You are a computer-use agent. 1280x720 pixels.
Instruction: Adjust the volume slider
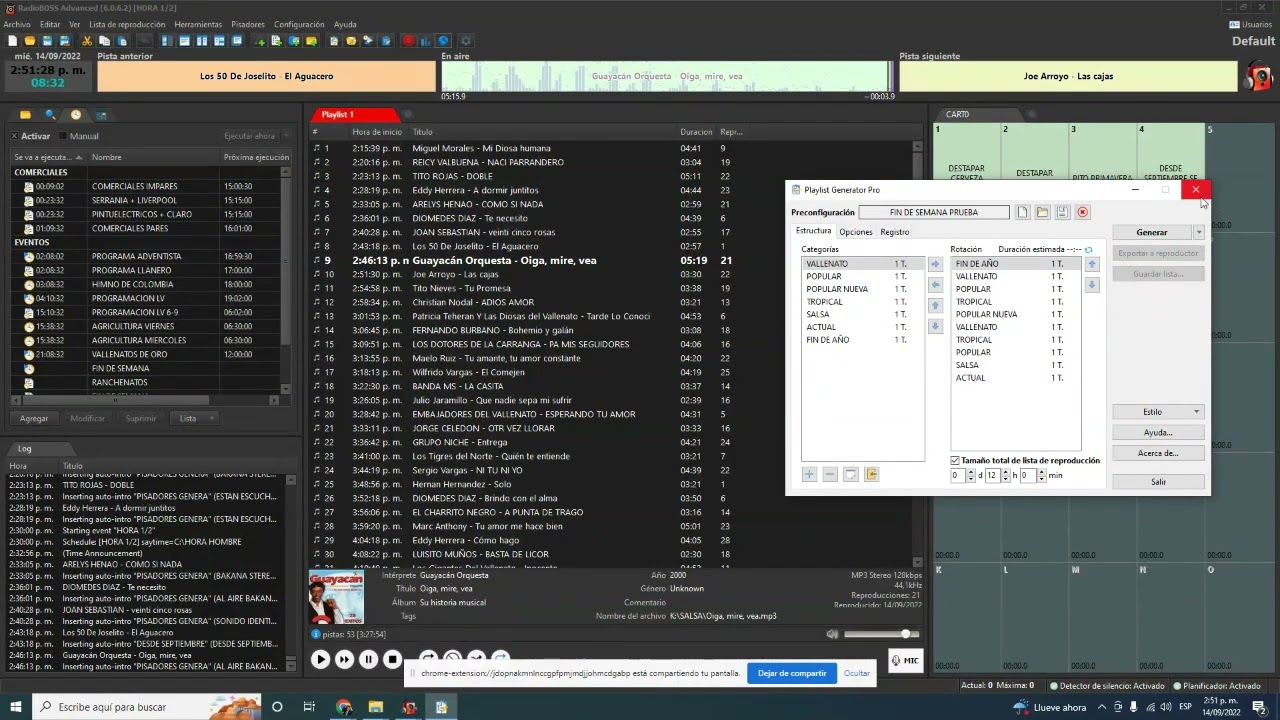[x=880, y=634]
